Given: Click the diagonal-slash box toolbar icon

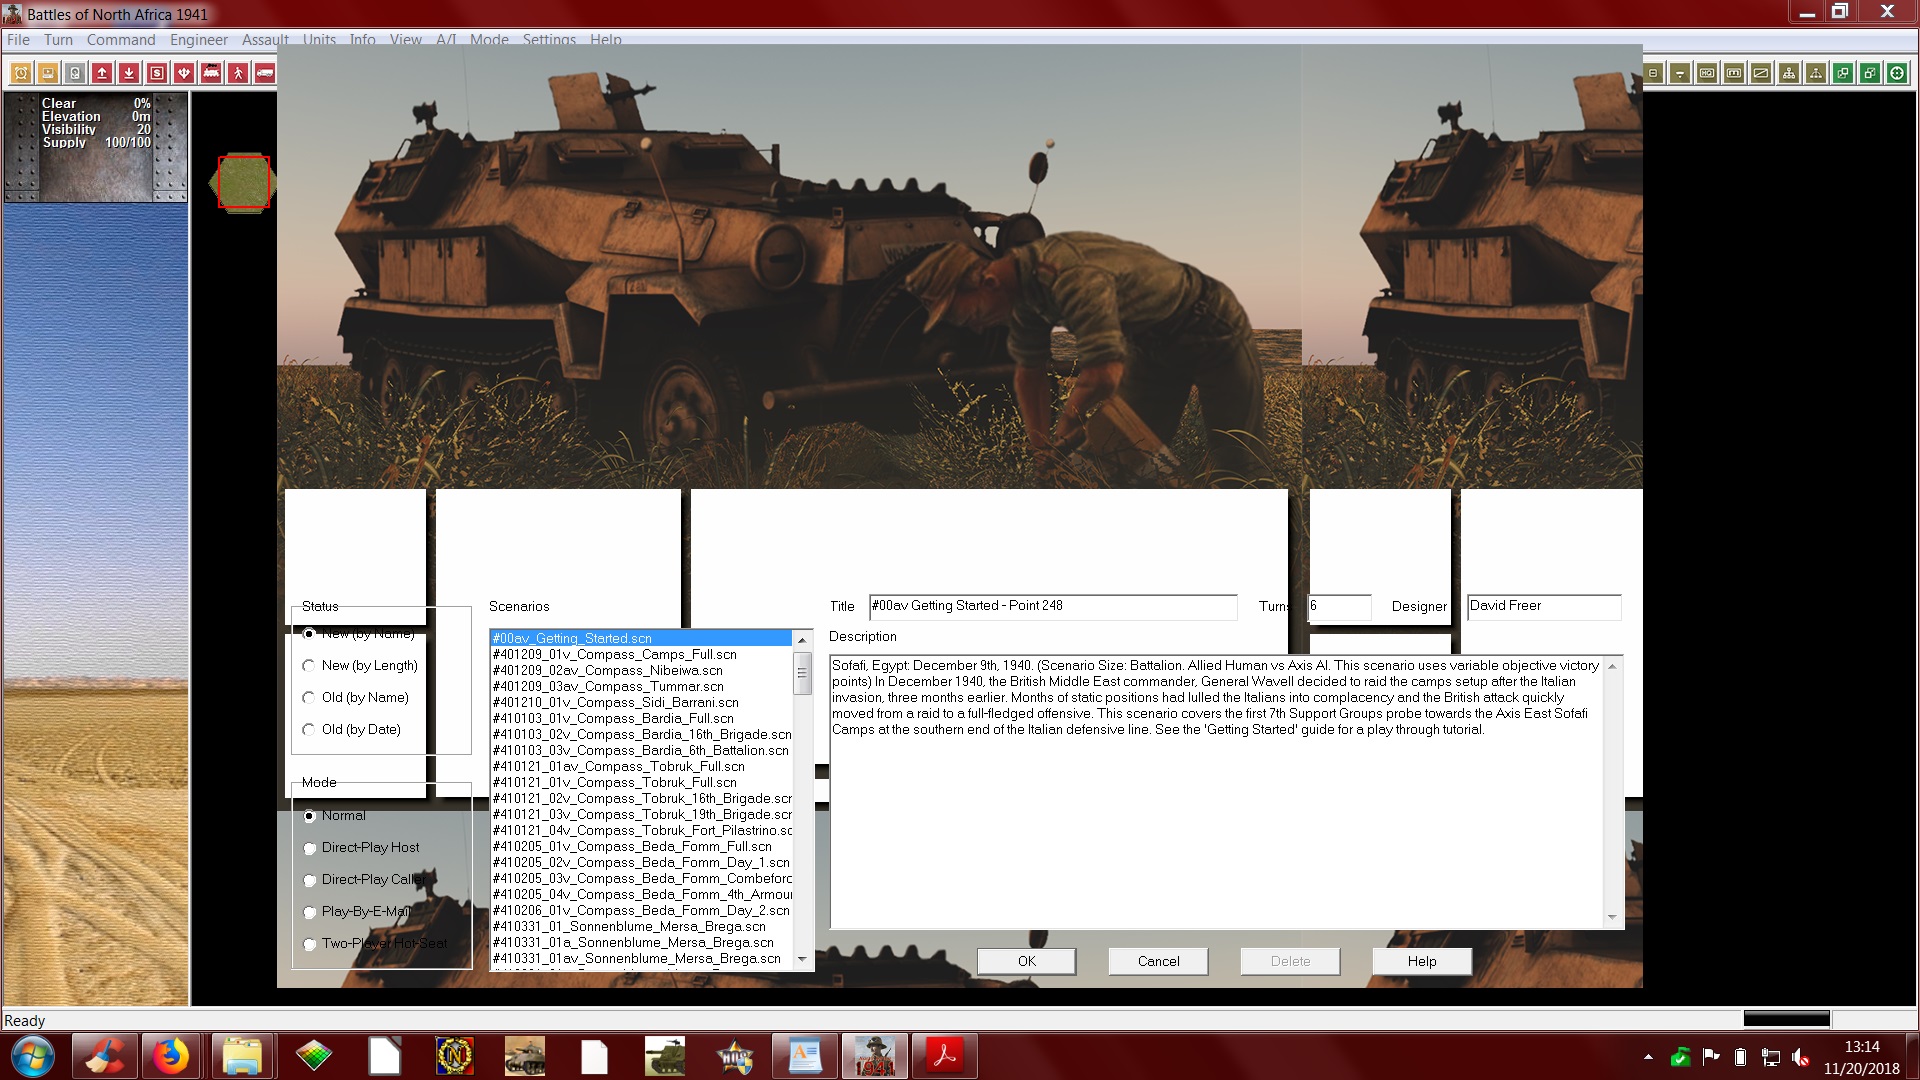Looking at the screenshot, I should pos(1761,73).
